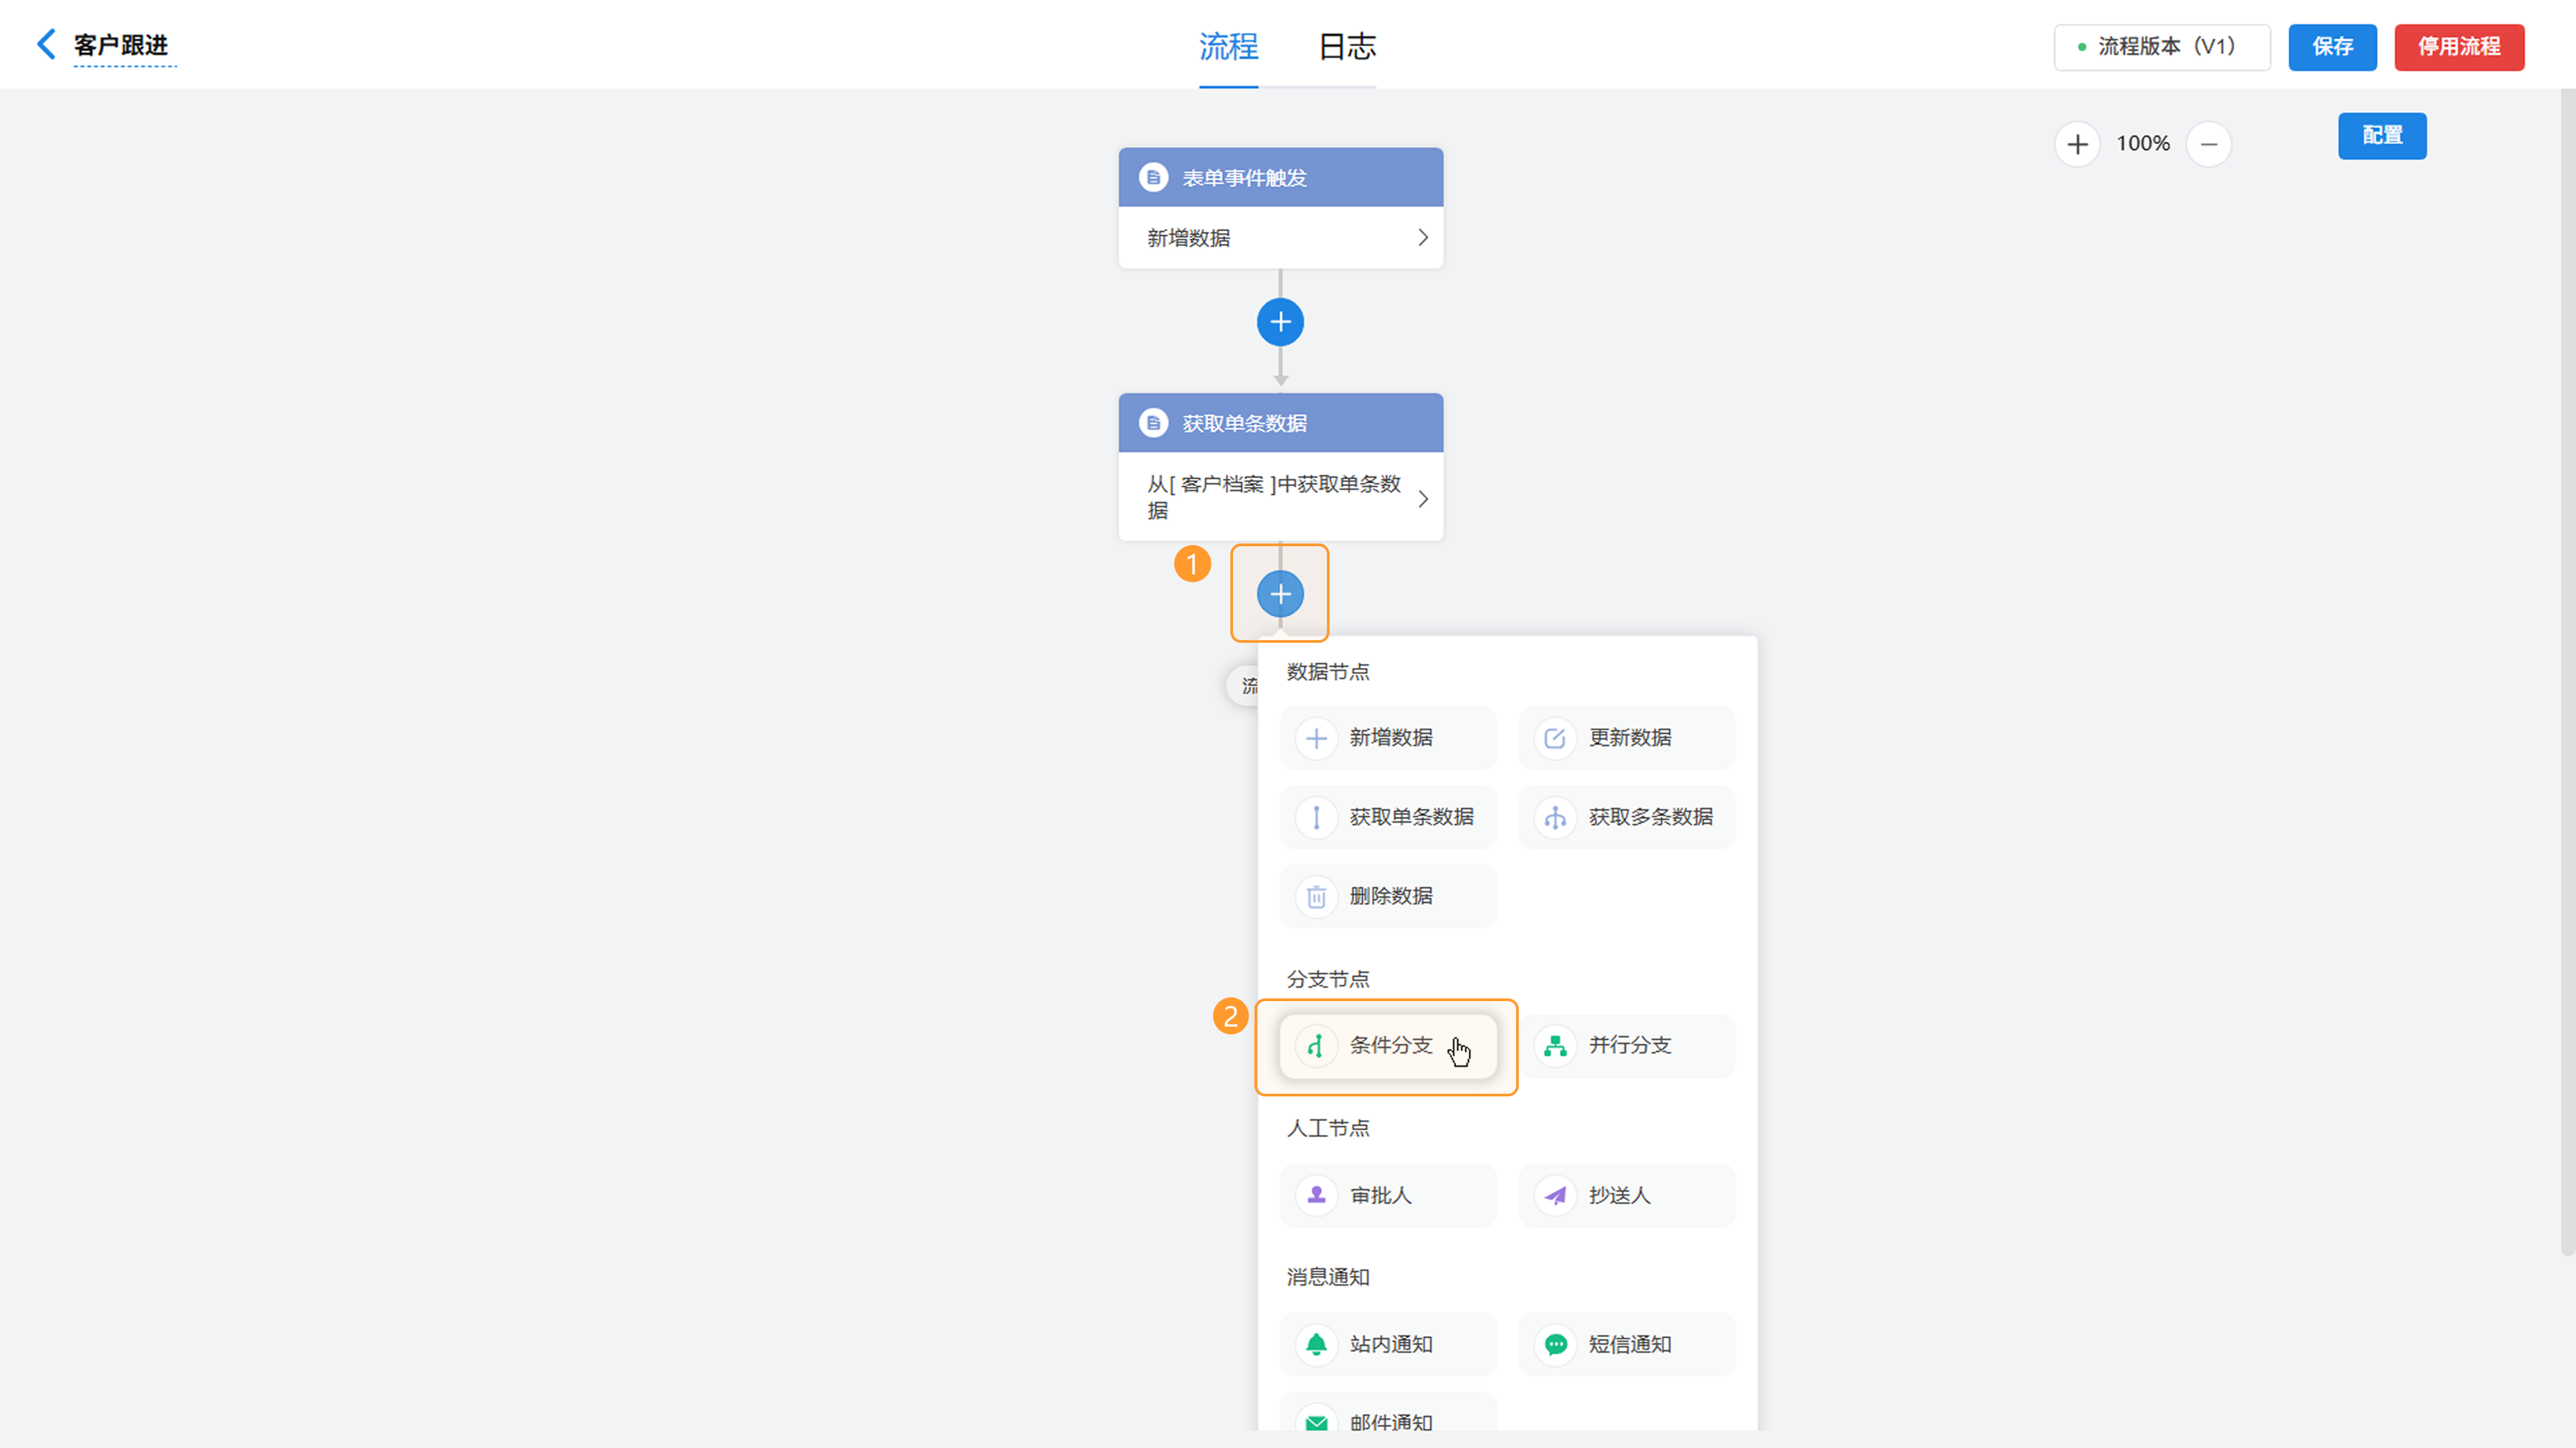The height and width of the screenshot is (1448, 2576).
Task: Choose 新增数据 from the node menu
Action: [x=1388, y=738]
